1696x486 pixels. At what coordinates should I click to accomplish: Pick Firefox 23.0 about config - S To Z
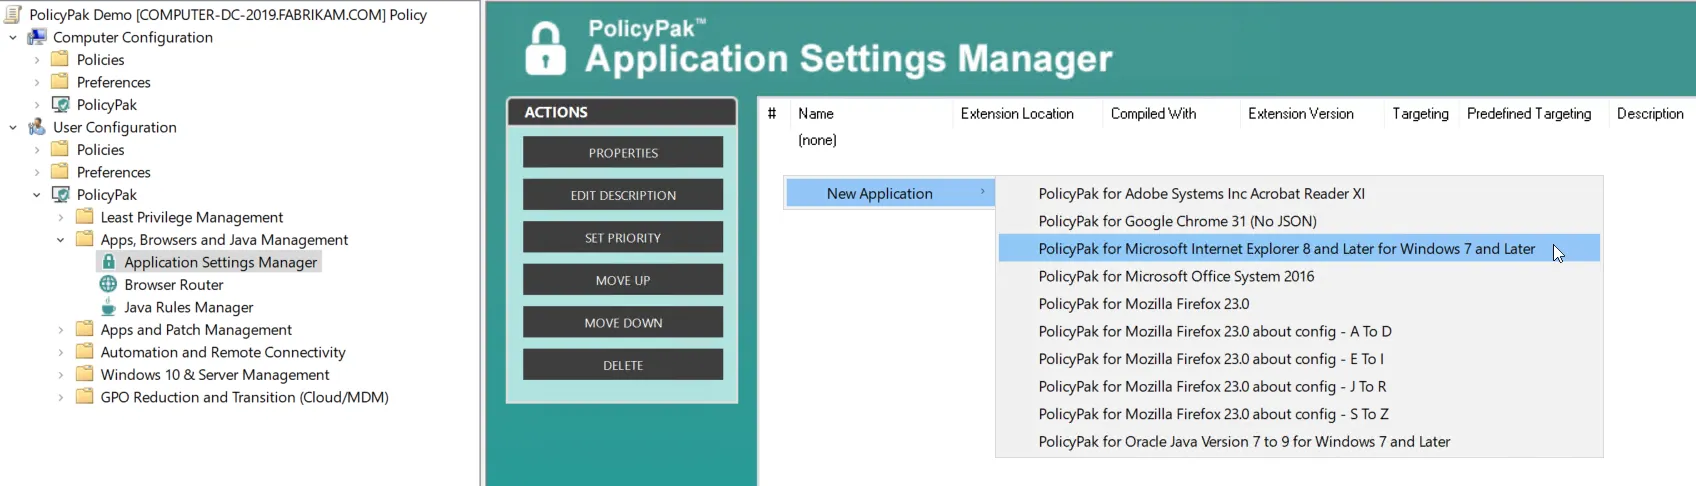[x=1299, y=413]
